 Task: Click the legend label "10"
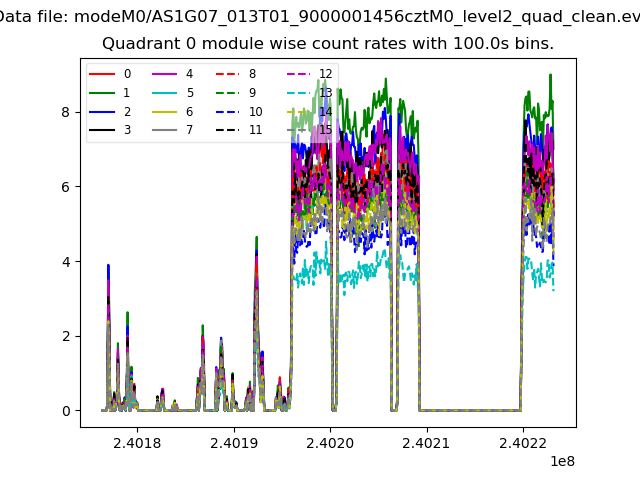(x=255, y=111)
